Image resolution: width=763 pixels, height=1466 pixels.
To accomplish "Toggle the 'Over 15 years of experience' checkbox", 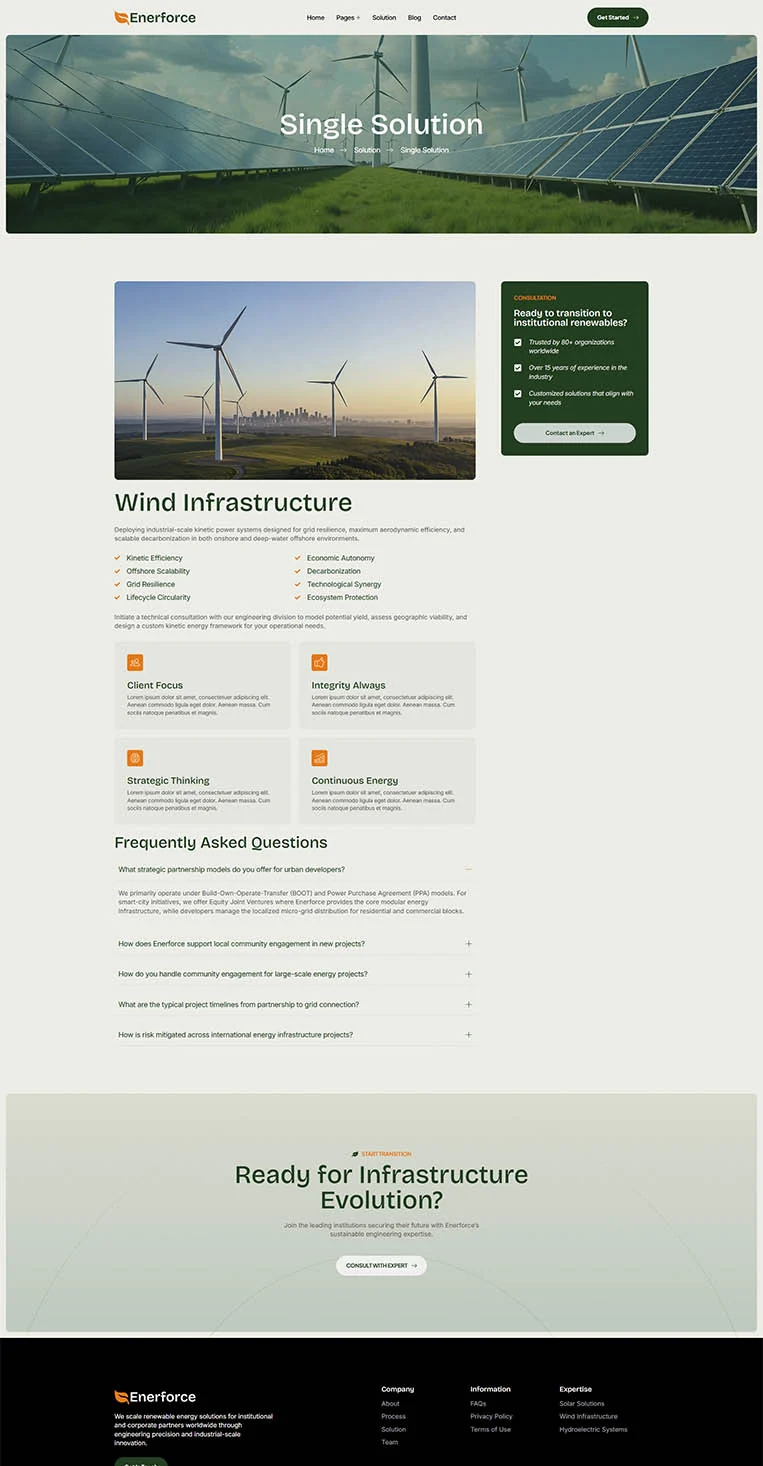I will click(x=518, y=368).
